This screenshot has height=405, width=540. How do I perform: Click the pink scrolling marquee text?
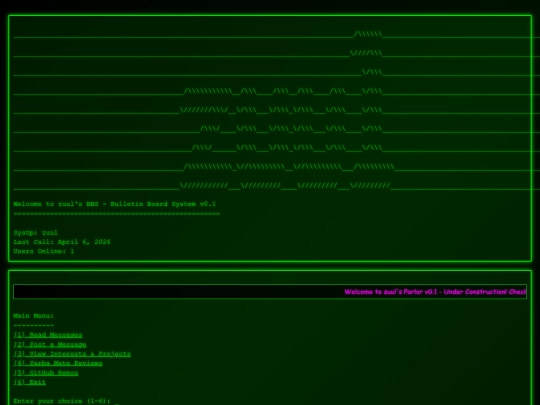point(435,292)
